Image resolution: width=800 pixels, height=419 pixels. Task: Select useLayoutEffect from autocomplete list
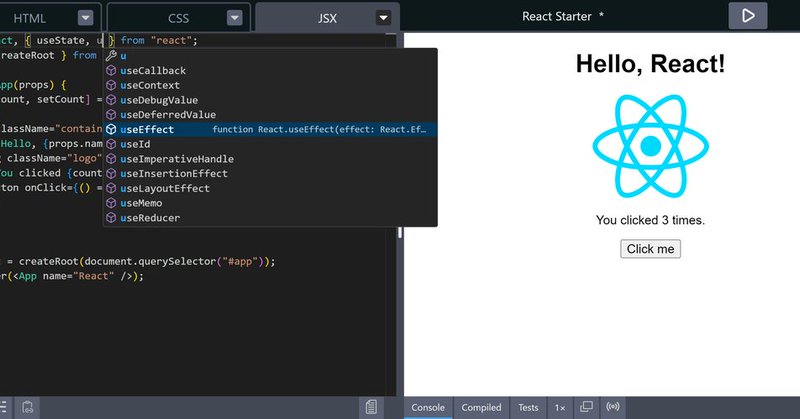coord(270,188)
